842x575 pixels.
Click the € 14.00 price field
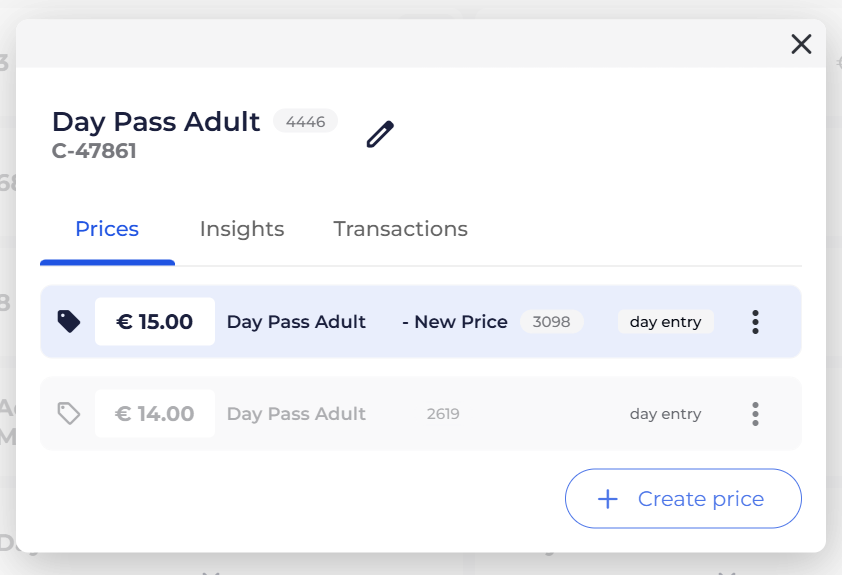155,414
